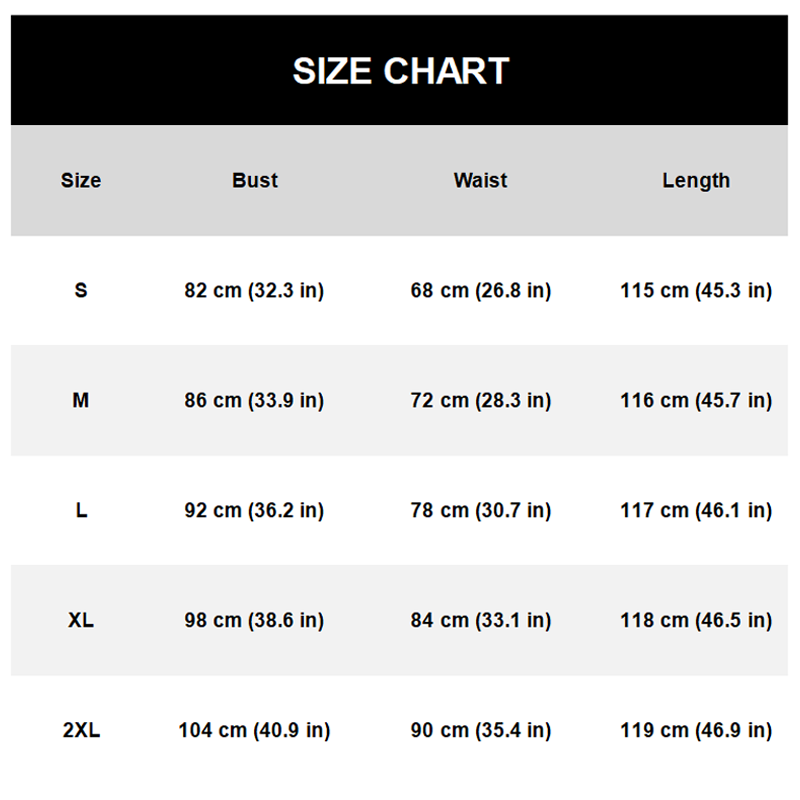This screenshot has width=800, height=800.
Task: Select bust value 86 cm (33.9 in)
Action: (x=254, y=401)
